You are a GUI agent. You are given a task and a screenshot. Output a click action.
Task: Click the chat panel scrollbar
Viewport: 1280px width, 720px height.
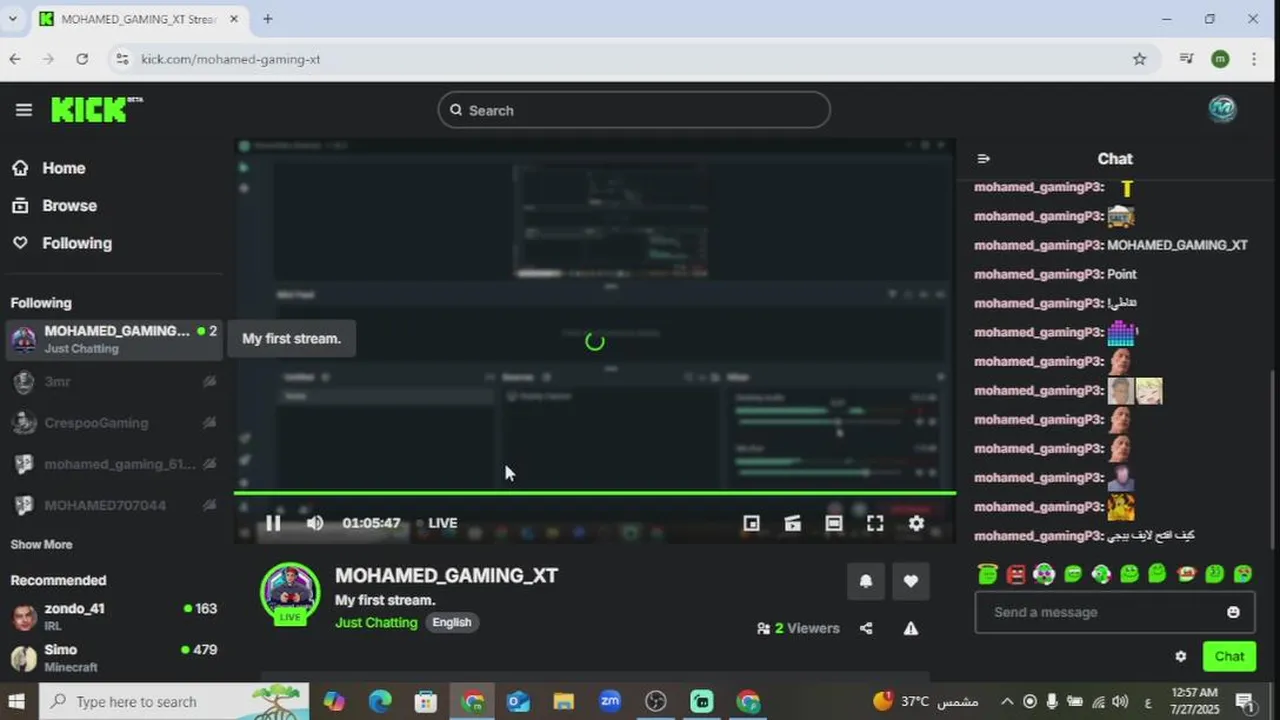pos(1273,460)
